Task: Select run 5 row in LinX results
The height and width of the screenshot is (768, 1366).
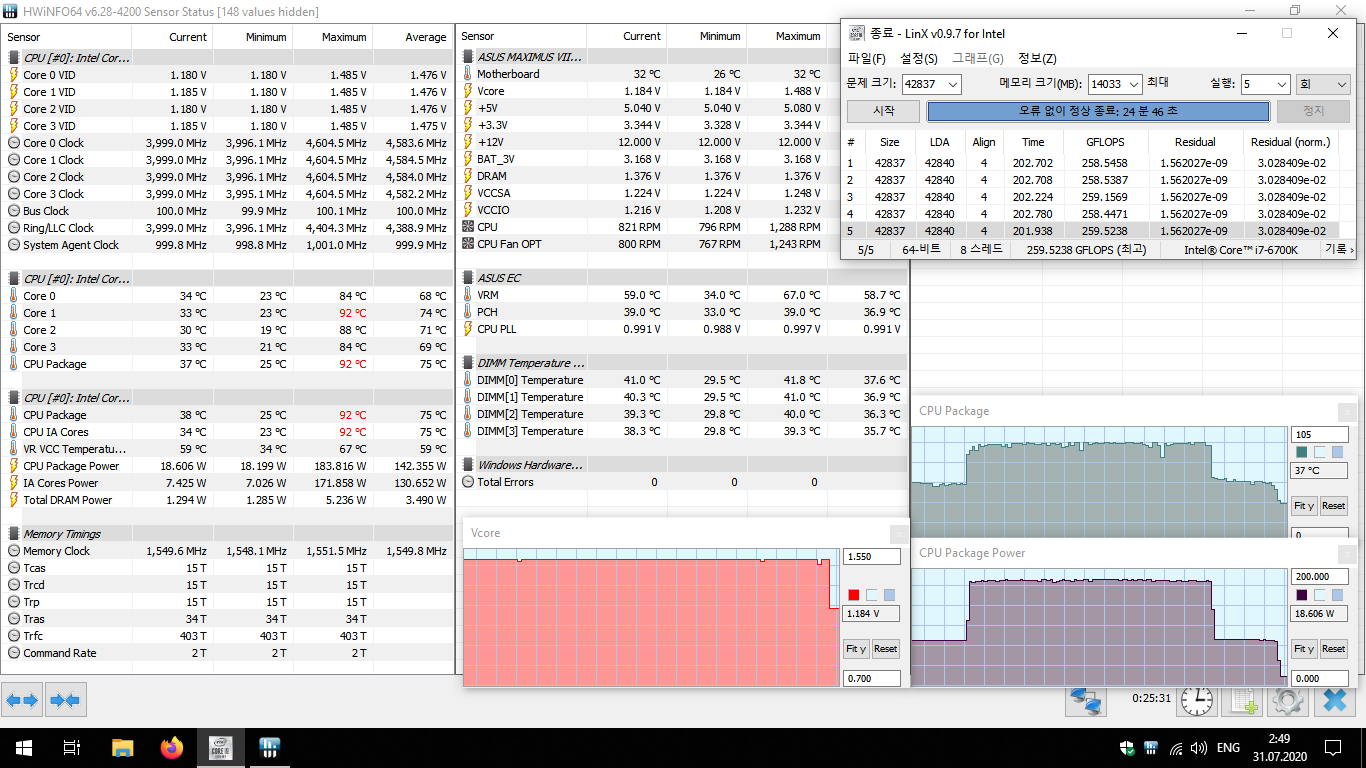Action: pyautogui.click(x=1092, y=231)
